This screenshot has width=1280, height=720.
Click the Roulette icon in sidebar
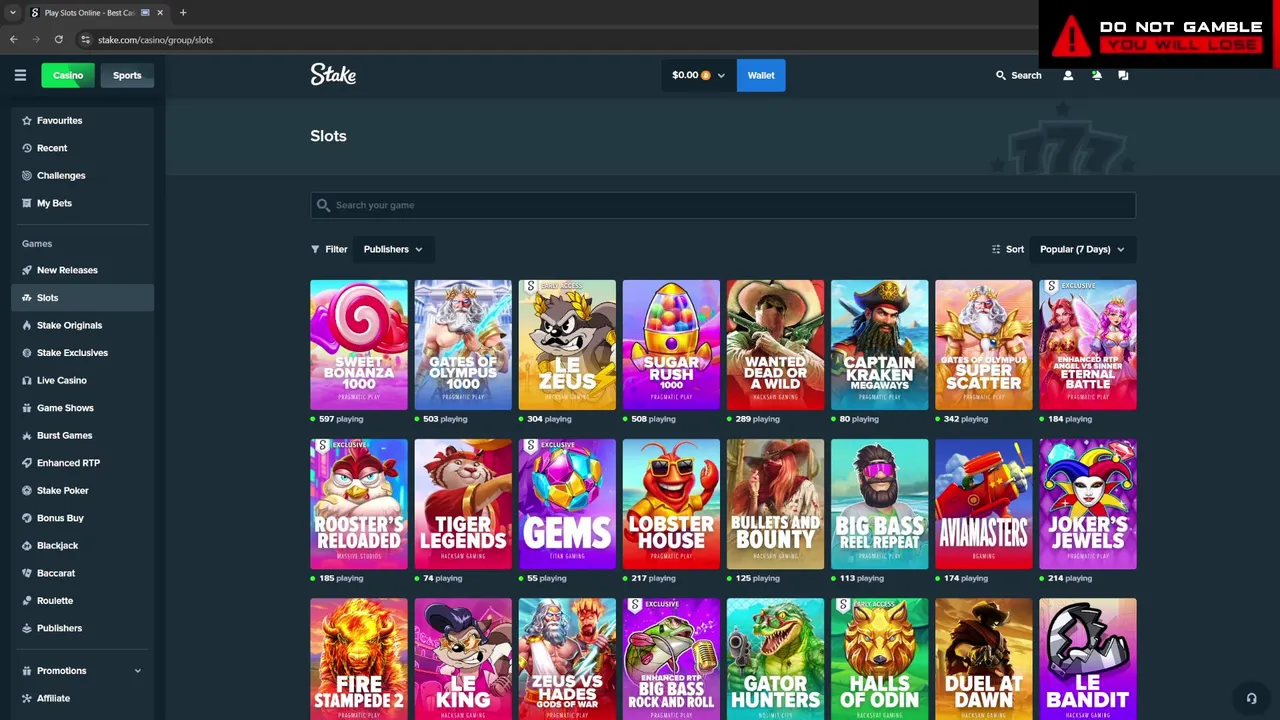[x=27, y=600]
